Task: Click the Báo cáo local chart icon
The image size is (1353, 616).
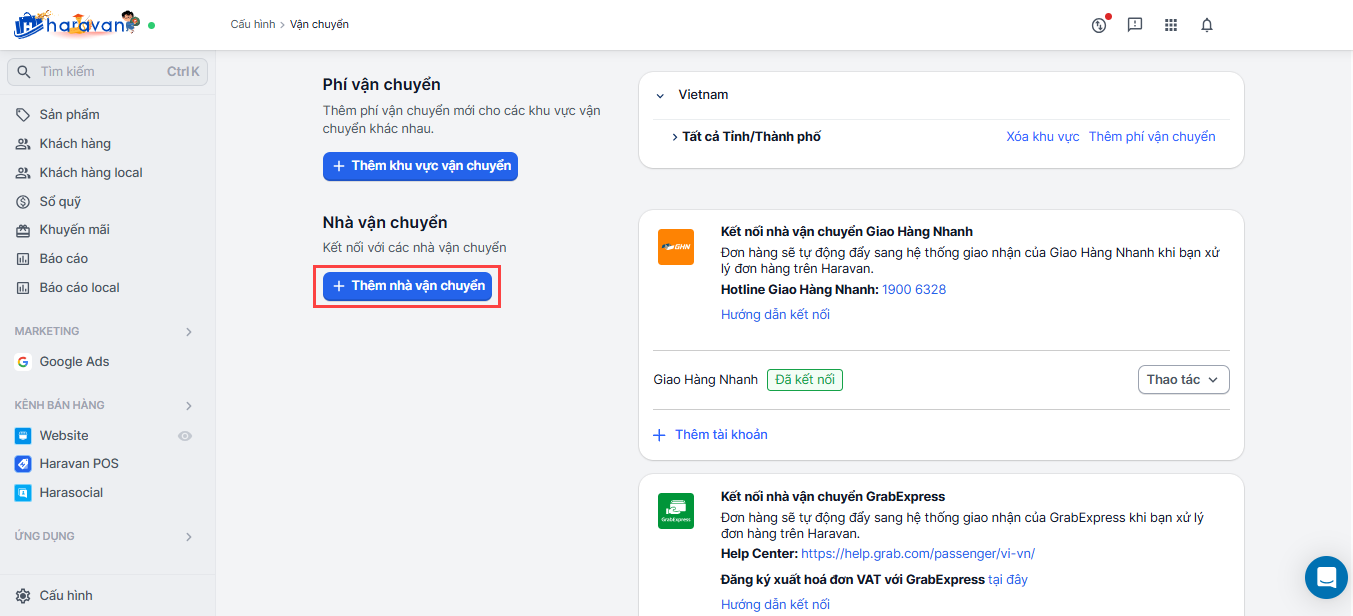Action: click(23, 288)
